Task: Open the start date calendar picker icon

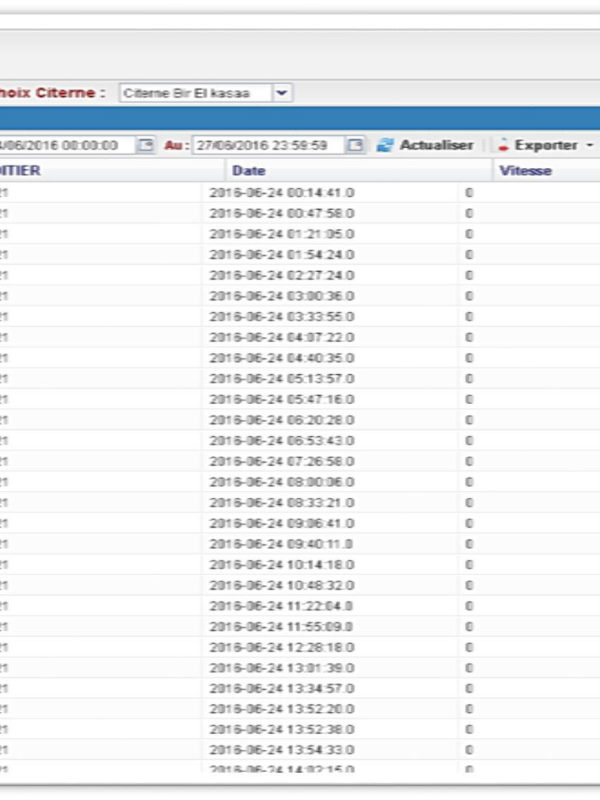Action: pyautogui.click(x=145, y=145)
